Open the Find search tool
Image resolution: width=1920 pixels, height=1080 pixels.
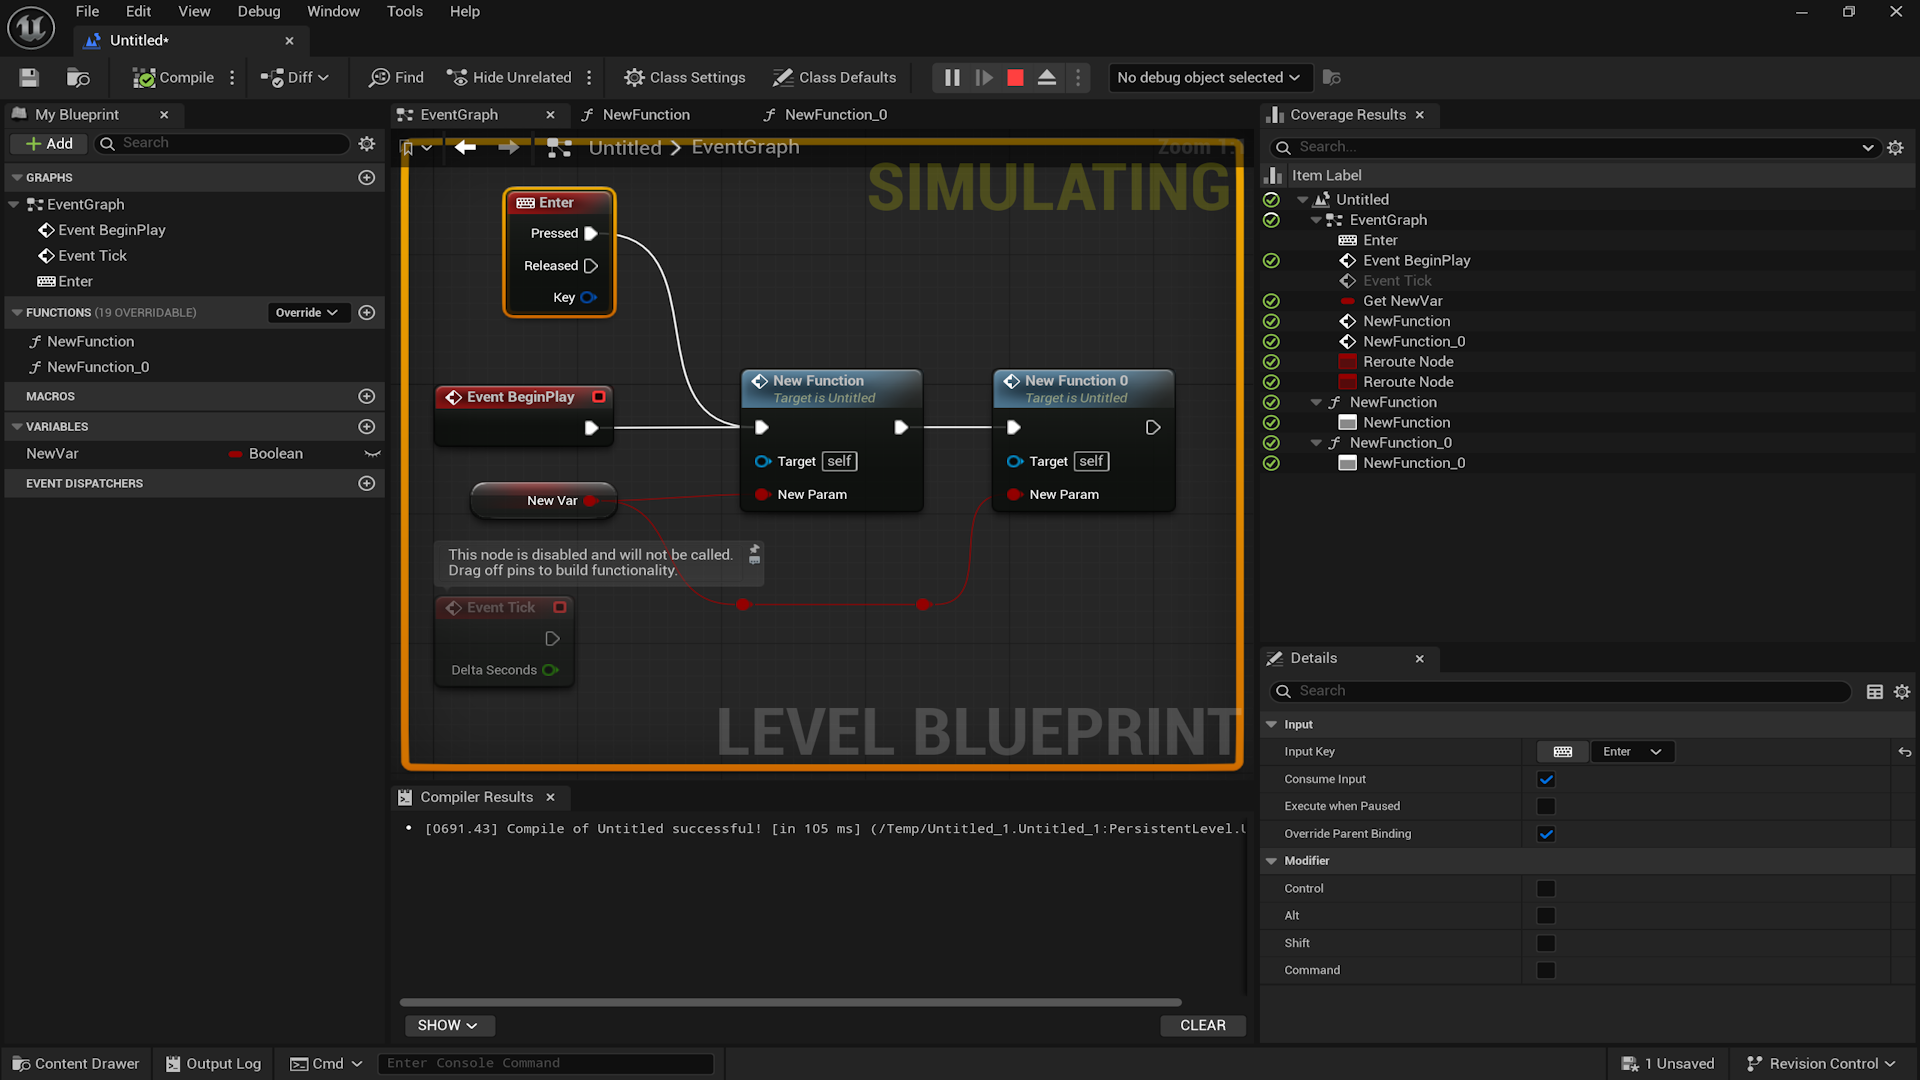click(396, 77)
